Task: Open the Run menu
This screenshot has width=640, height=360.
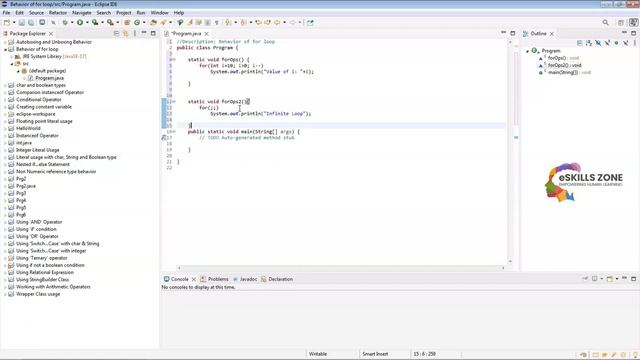Action: coord(141,13)
